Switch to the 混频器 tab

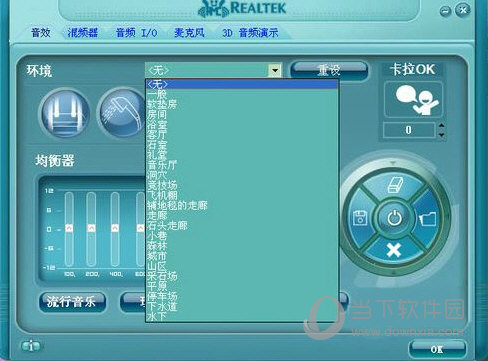[83, 32]
